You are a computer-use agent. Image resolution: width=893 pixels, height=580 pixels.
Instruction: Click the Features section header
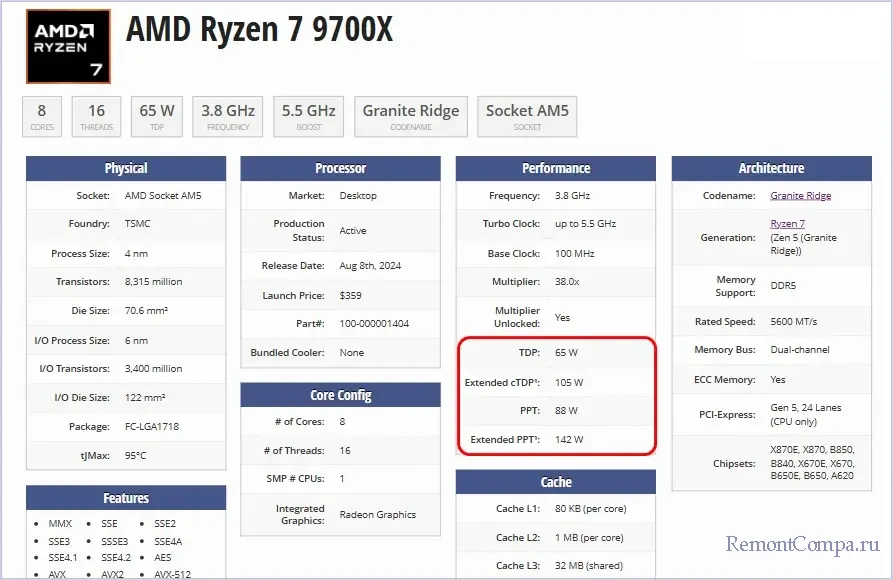[126, 498]
